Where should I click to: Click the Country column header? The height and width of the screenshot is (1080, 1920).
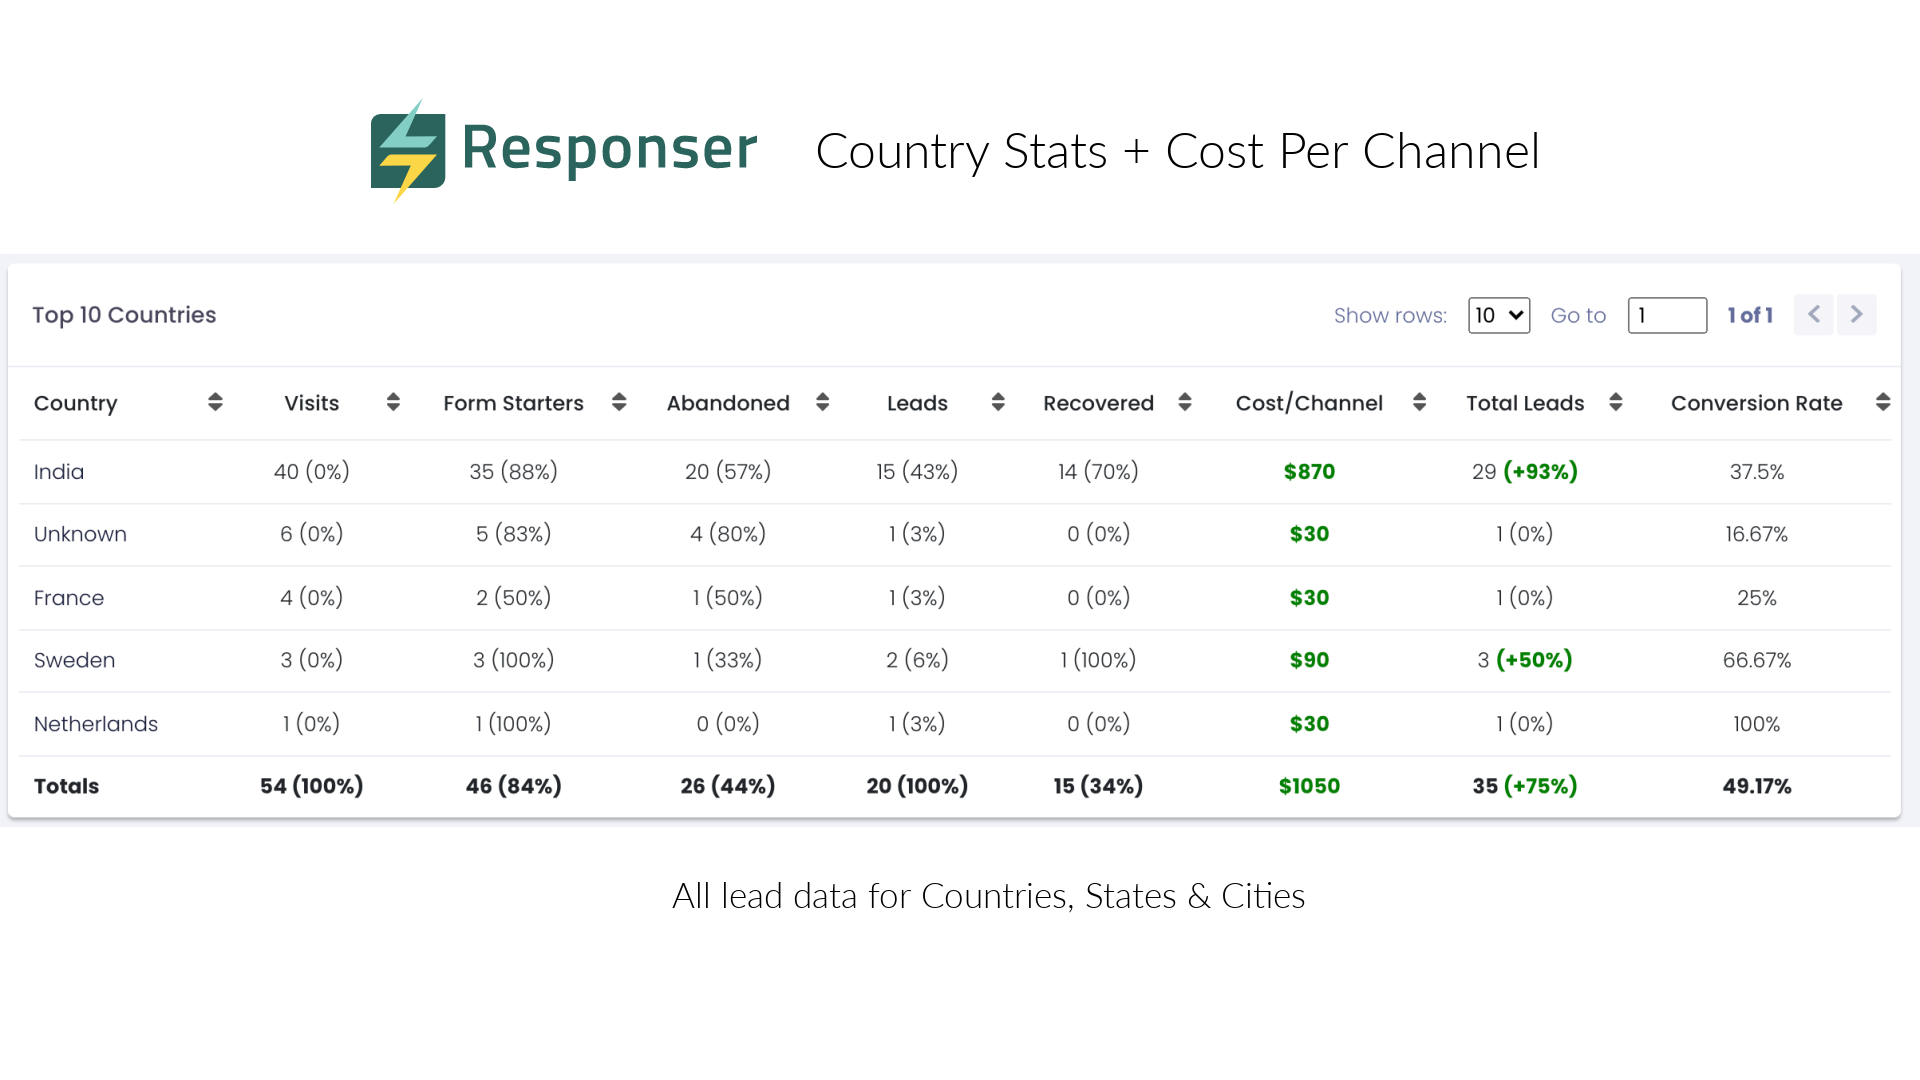75,402
